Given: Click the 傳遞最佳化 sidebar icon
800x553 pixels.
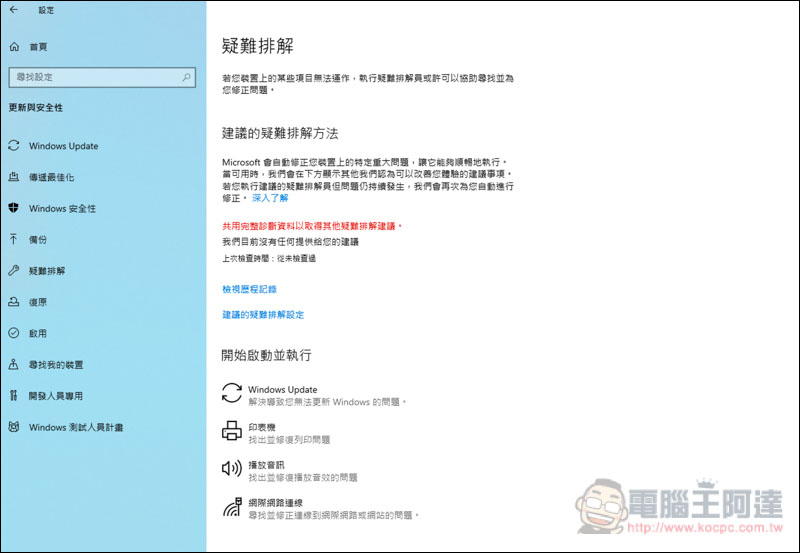Looking at the screenshot, I should point(14,177).
